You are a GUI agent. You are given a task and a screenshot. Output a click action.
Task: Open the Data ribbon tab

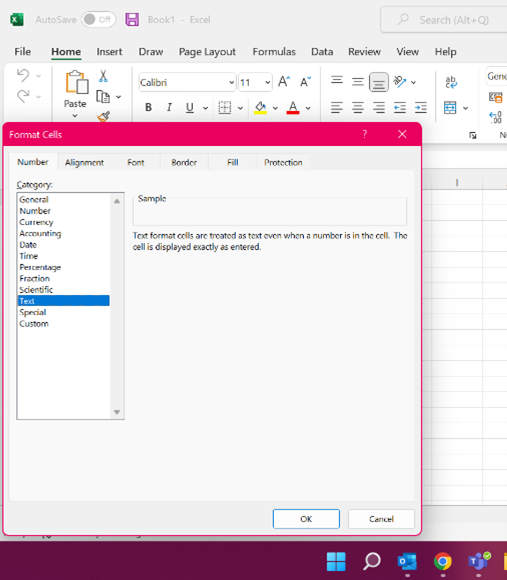322,52
